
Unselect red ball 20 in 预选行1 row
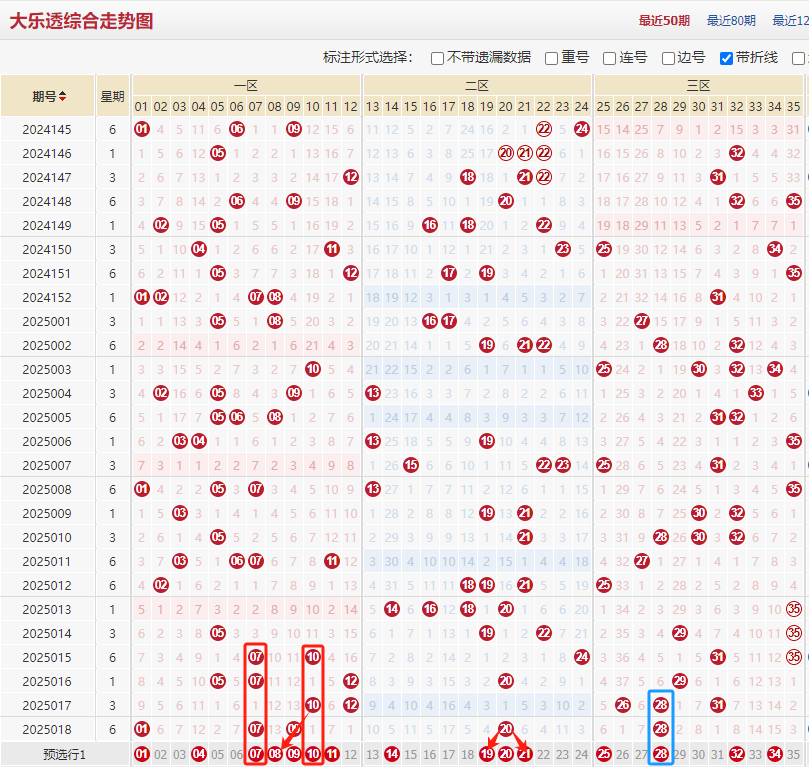pyautogui.click(x=506, y=755)
